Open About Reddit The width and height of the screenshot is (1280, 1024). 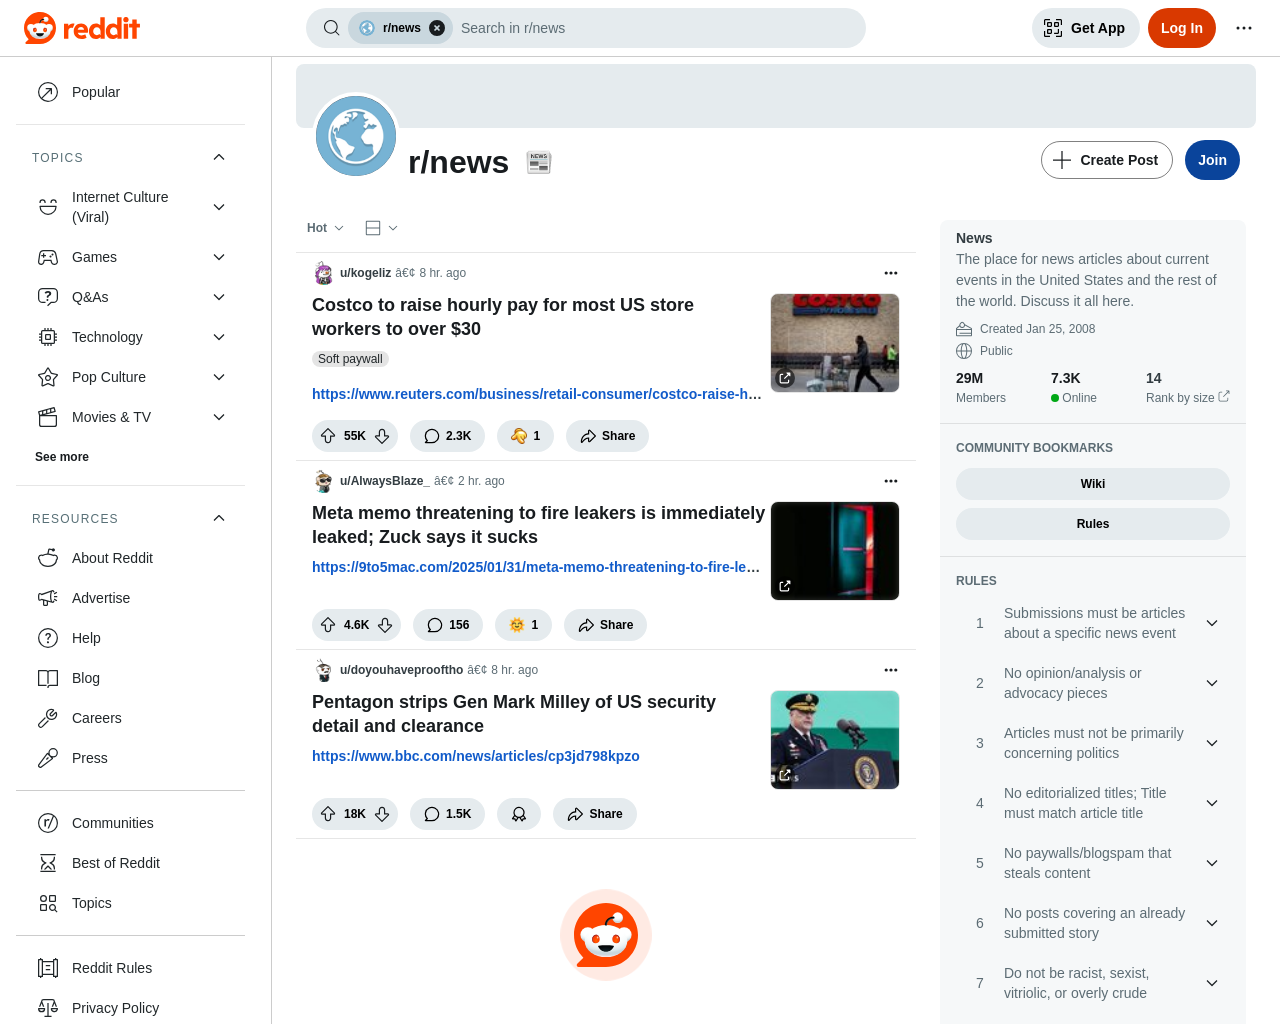pos(130,558)
